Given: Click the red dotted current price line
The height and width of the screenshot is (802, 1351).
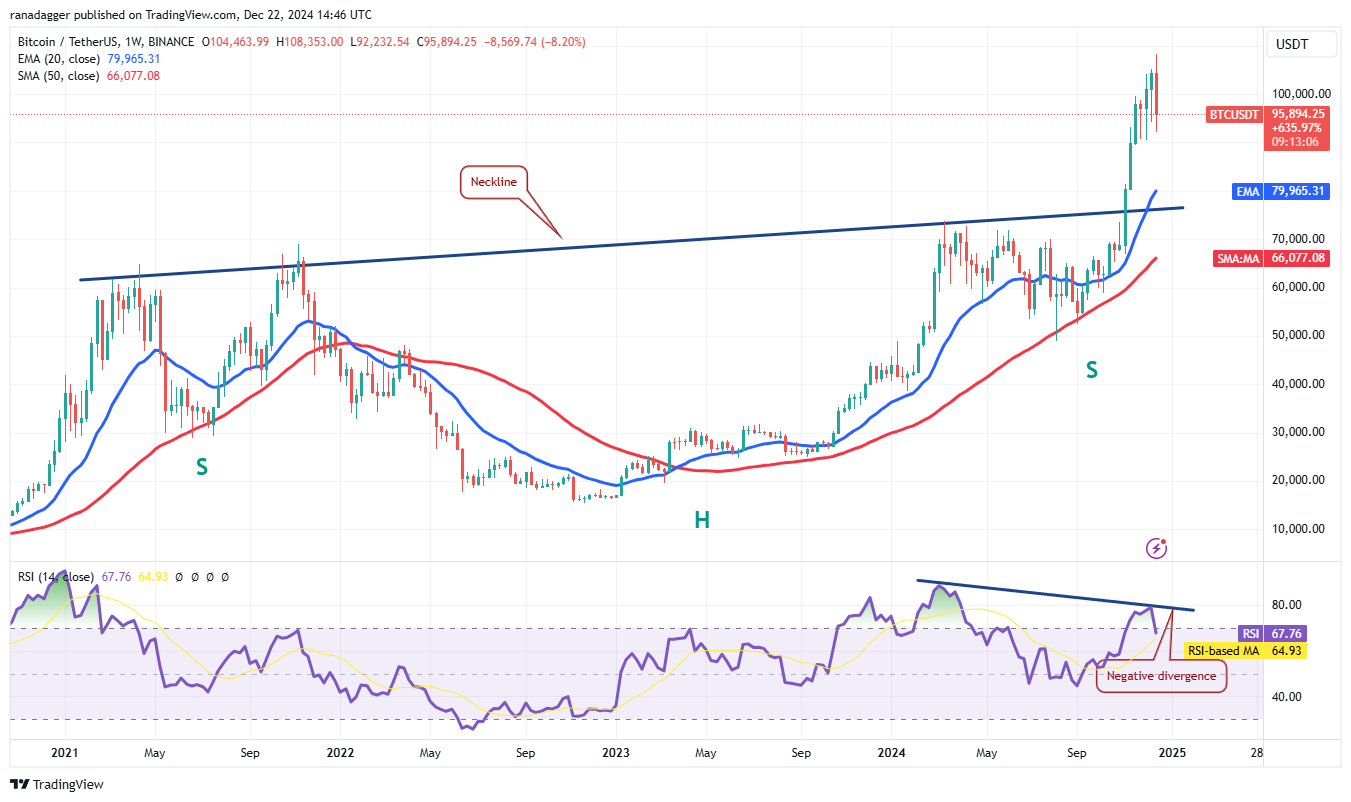Looking at the screenshot, I should click(600, 113).
